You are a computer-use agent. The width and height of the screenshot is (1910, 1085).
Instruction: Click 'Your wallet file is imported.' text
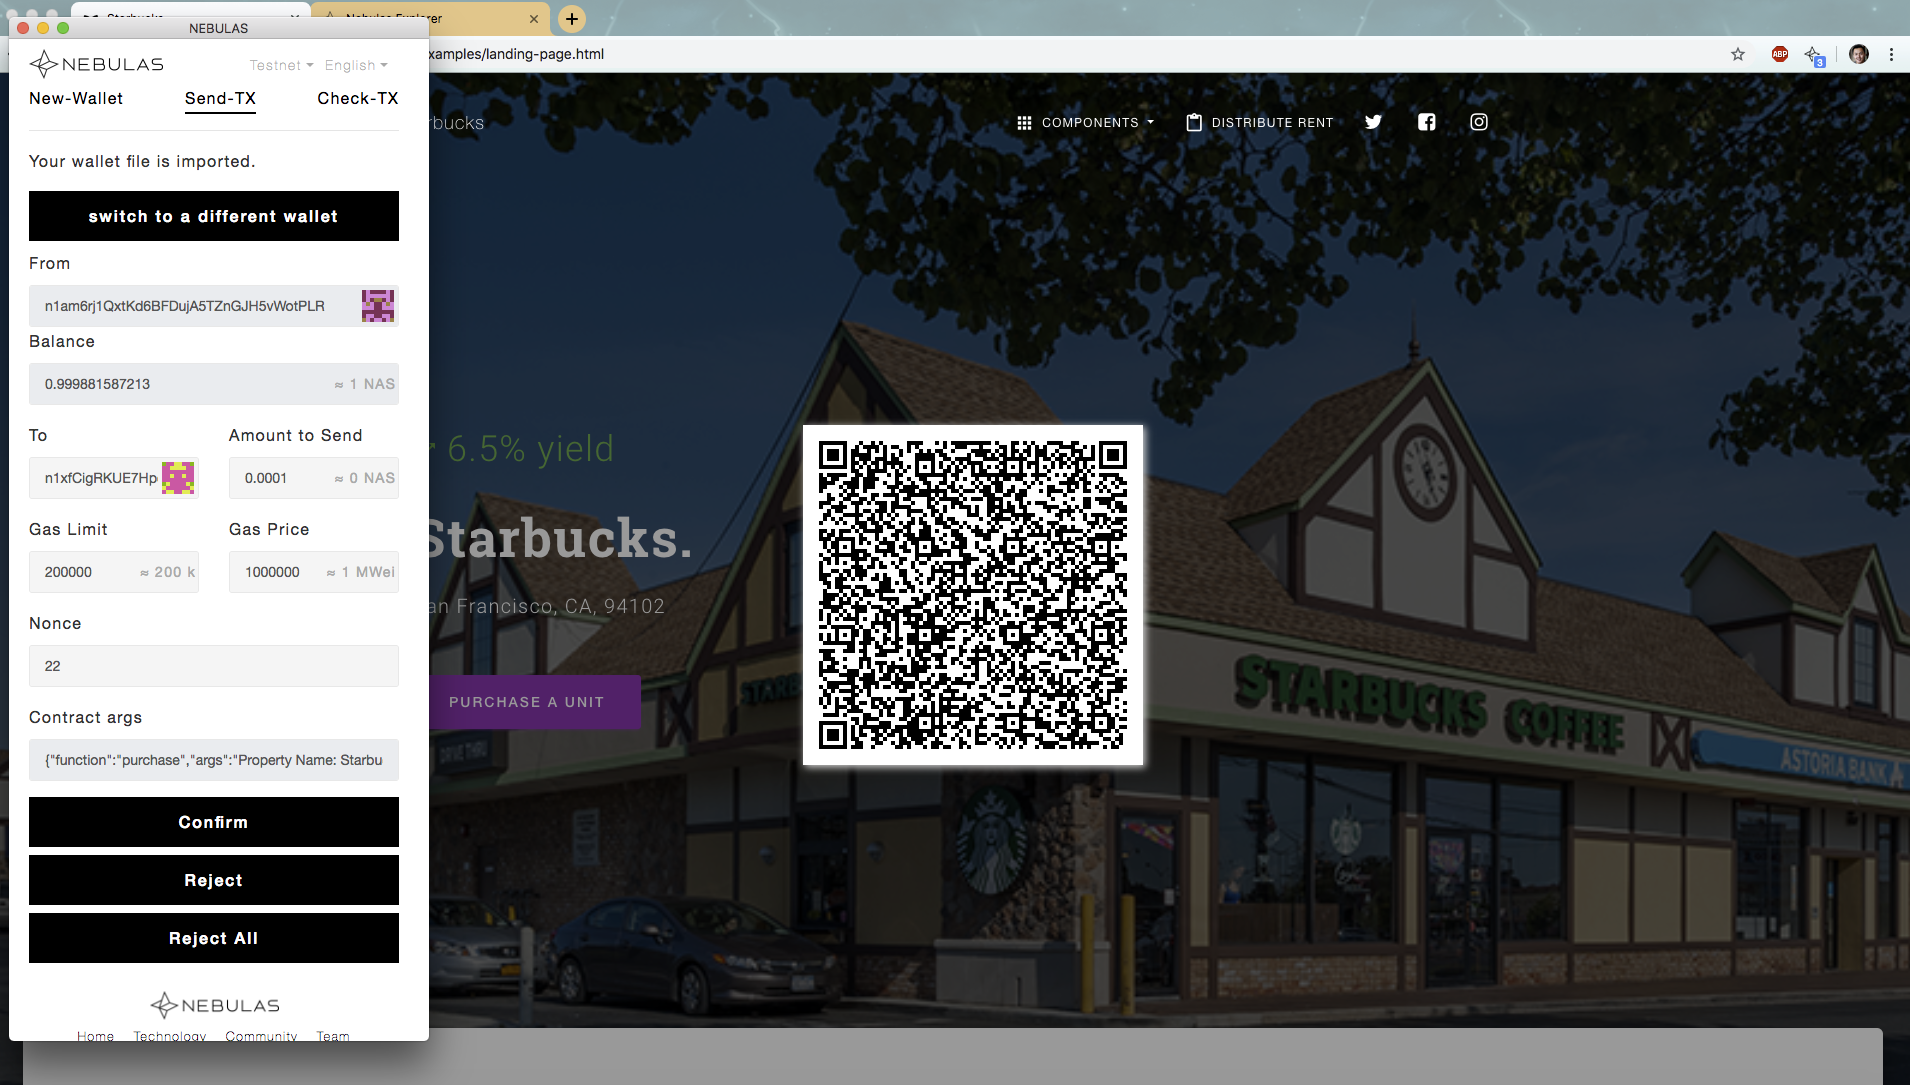coord(142,161)
